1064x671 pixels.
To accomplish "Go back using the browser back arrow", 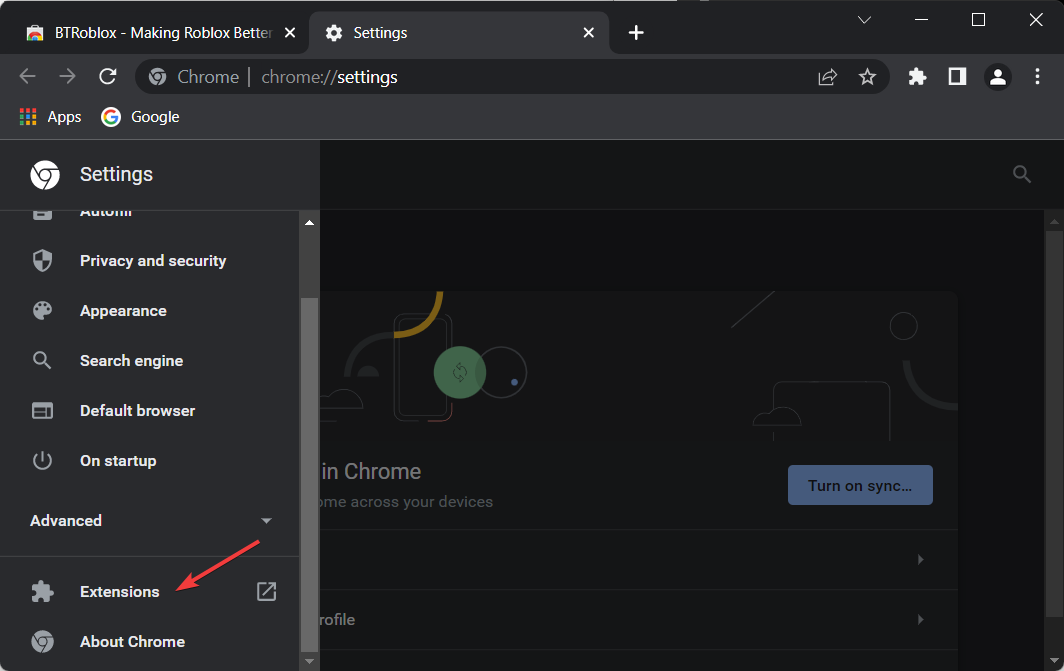I will tap(27, 76).
